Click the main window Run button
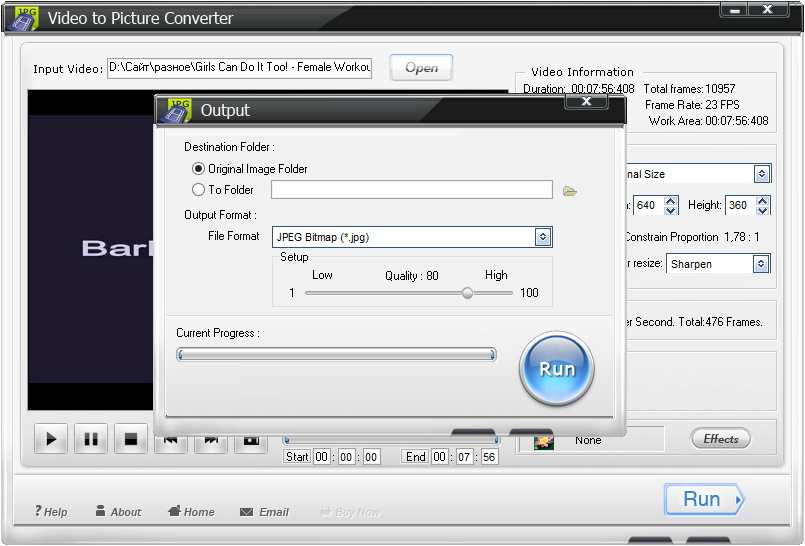This screenshot has width=805, height=546. (704, 499)
